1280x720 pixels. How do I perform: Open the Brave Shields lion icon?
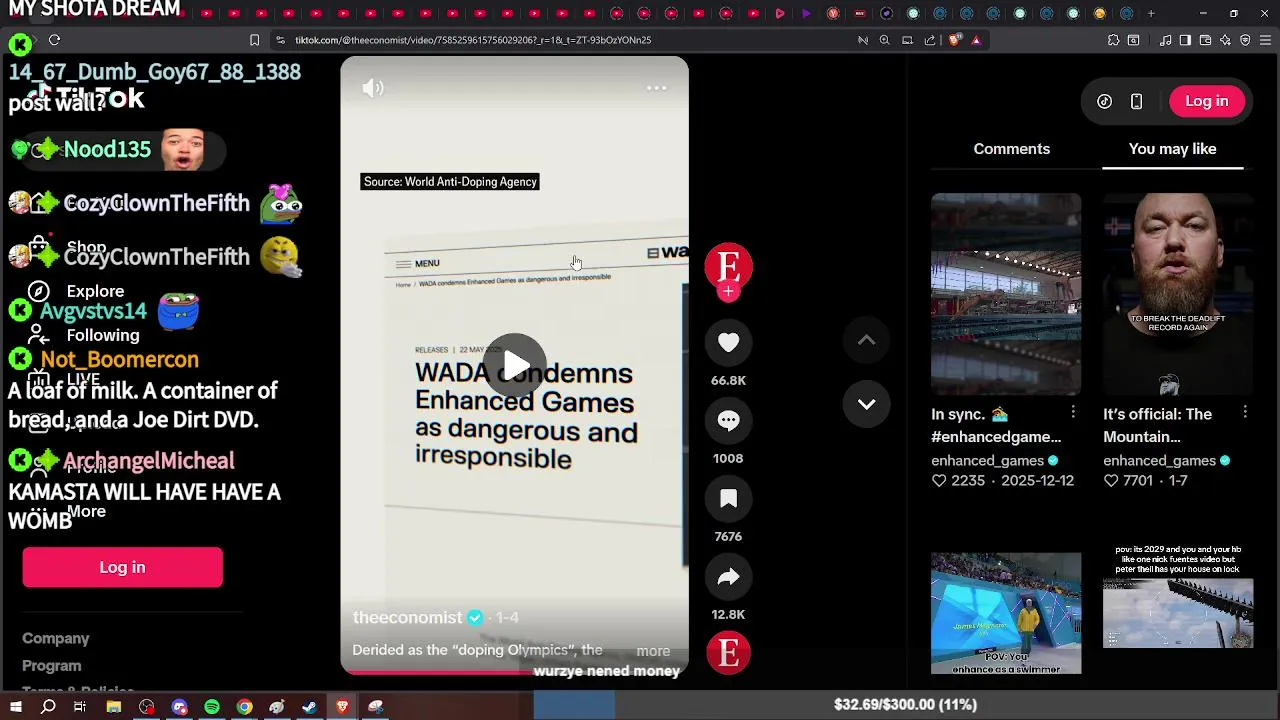(x=954, y=40)
